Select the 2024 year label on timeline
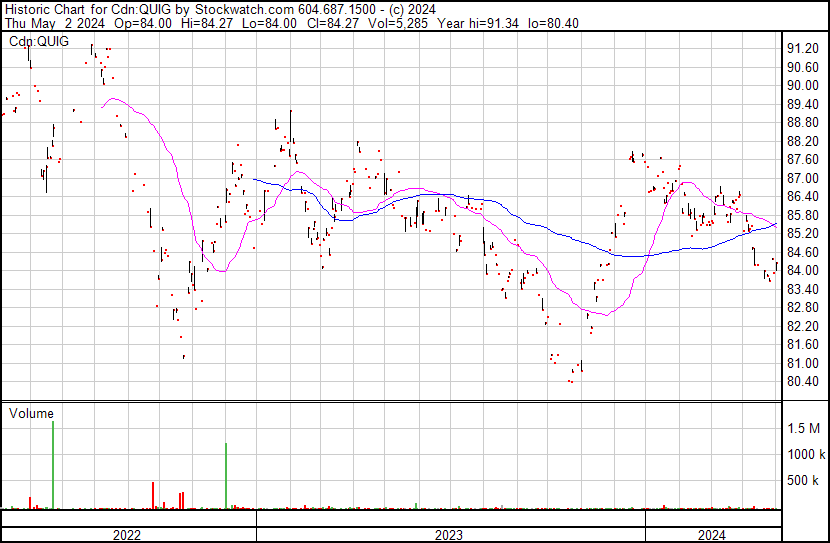Viewport: 830px width, 543px height. pos(711,535)
